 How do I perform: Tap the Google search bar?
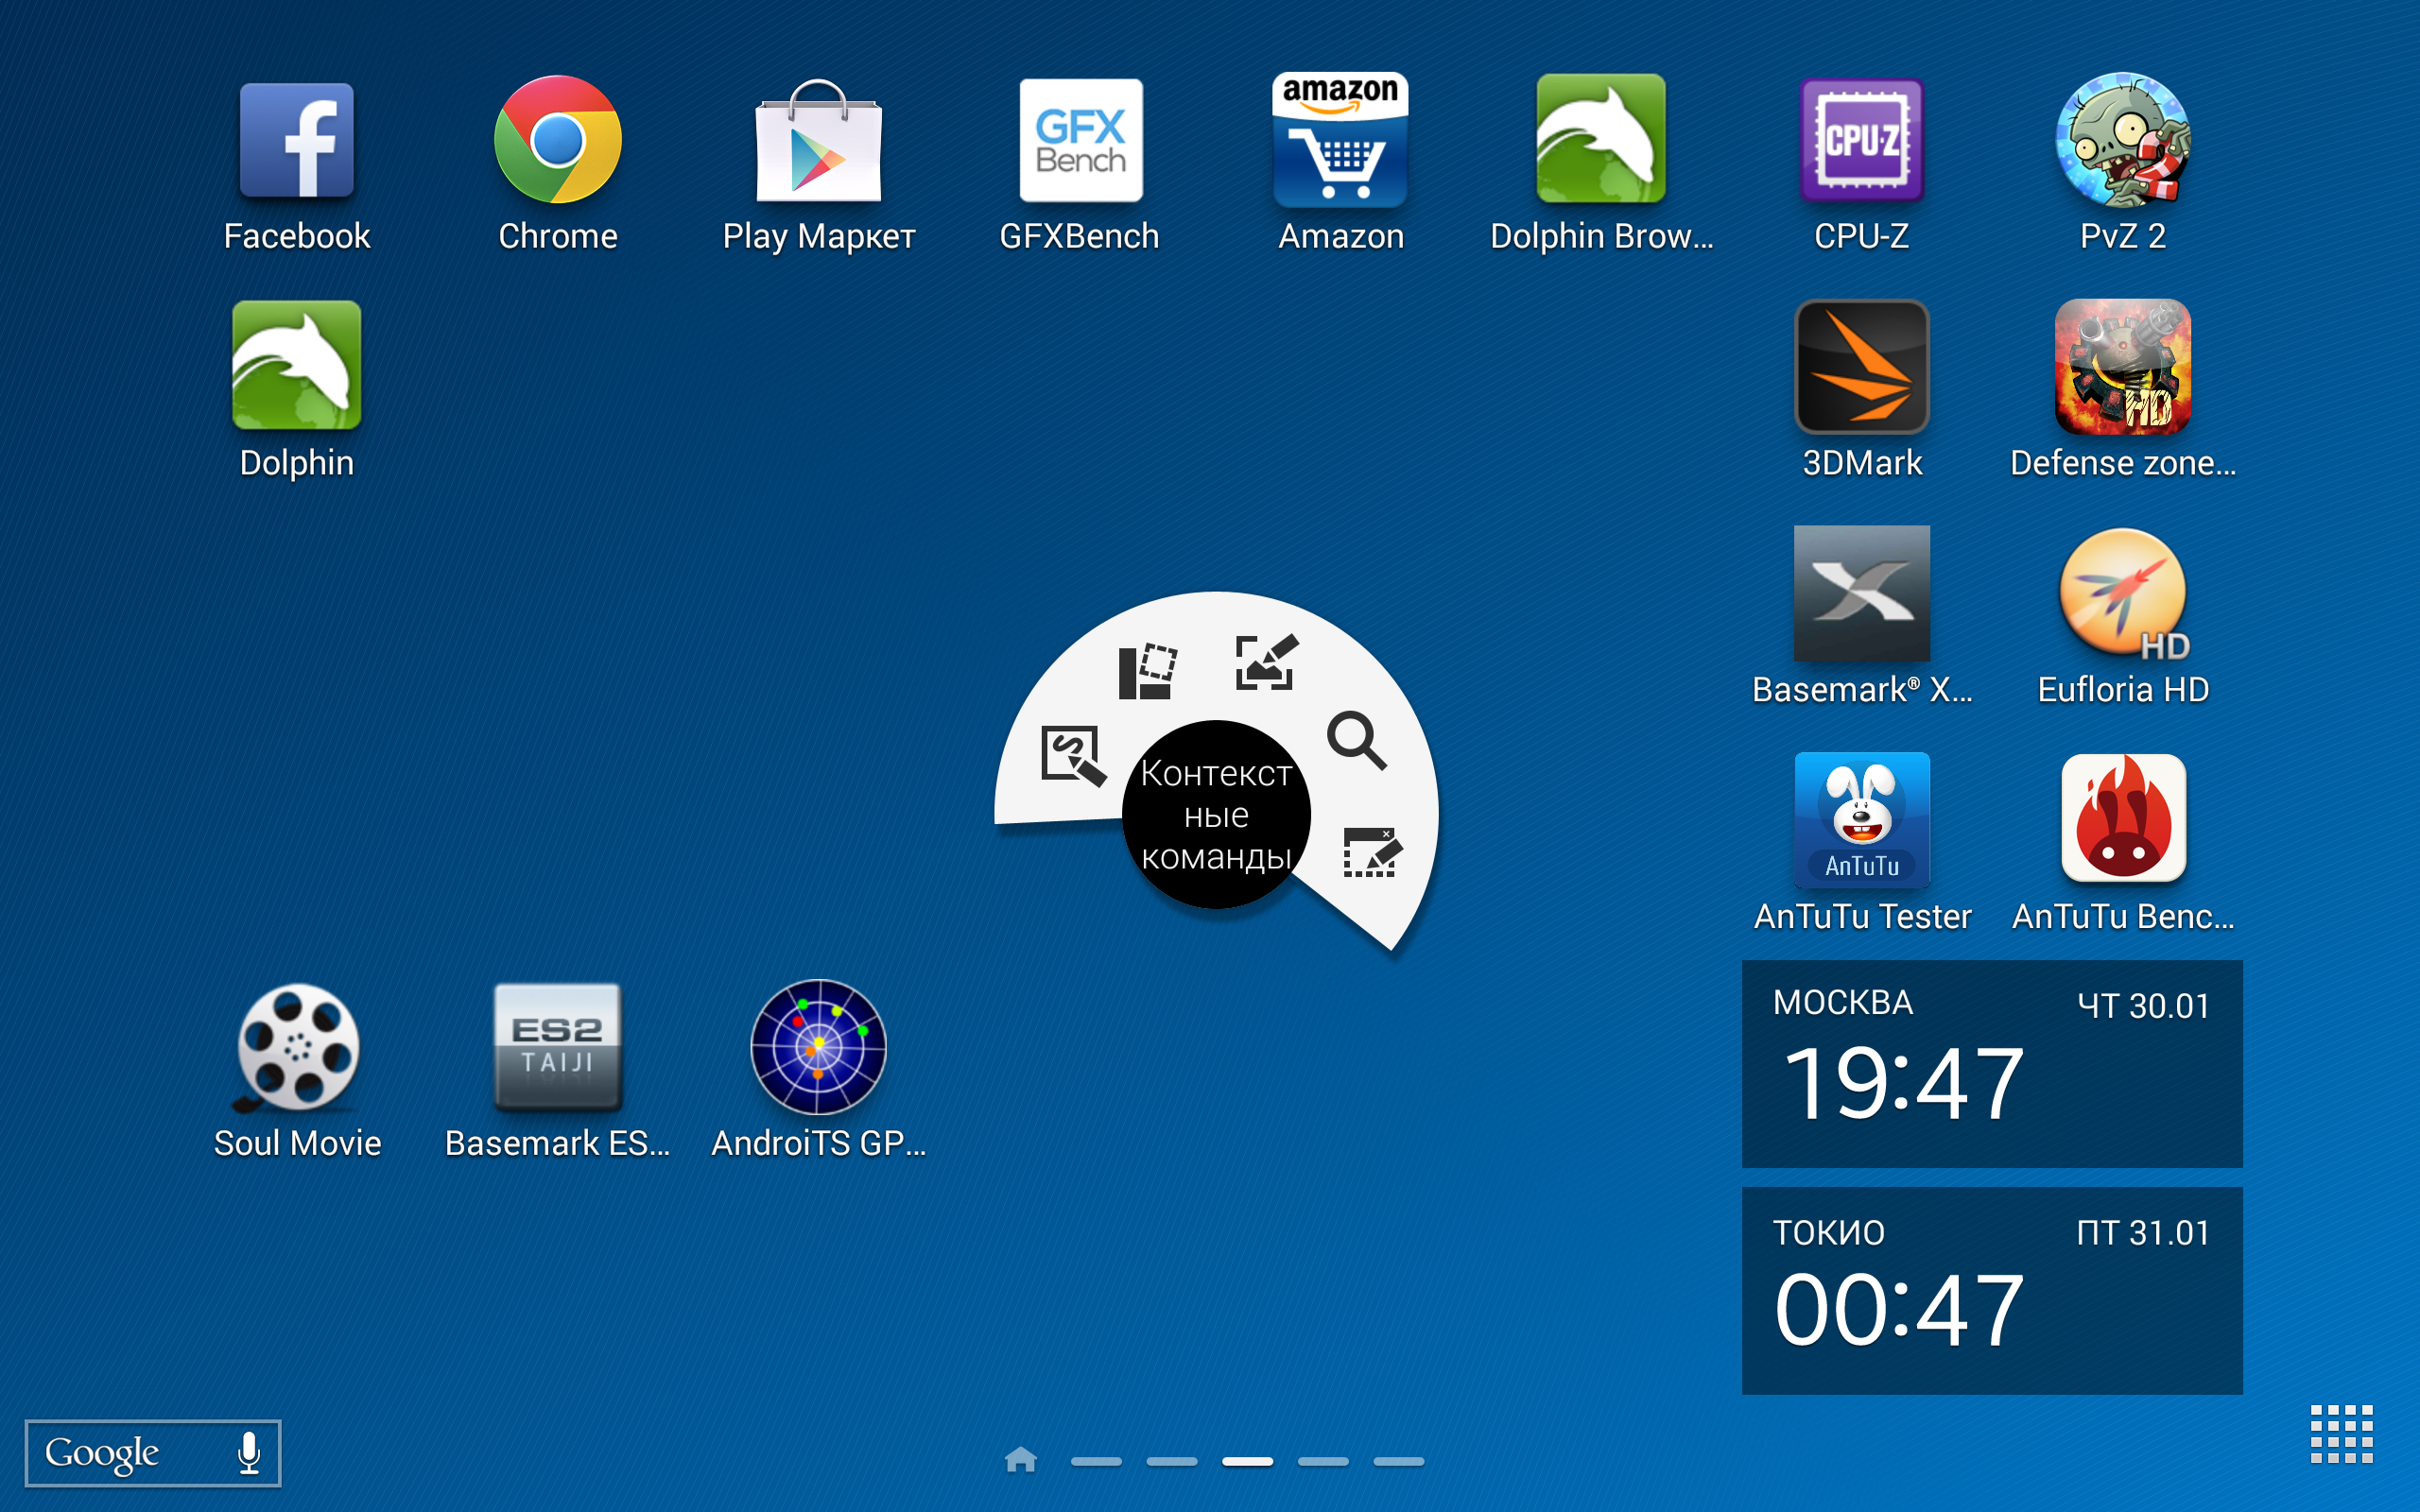tap(153, 1453)
